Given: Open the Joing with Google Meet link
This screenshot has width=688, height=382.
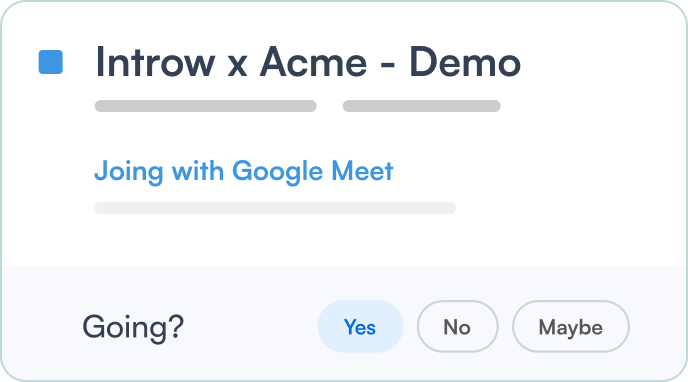Looking at the screenshot, I should [x=244, y=171].
